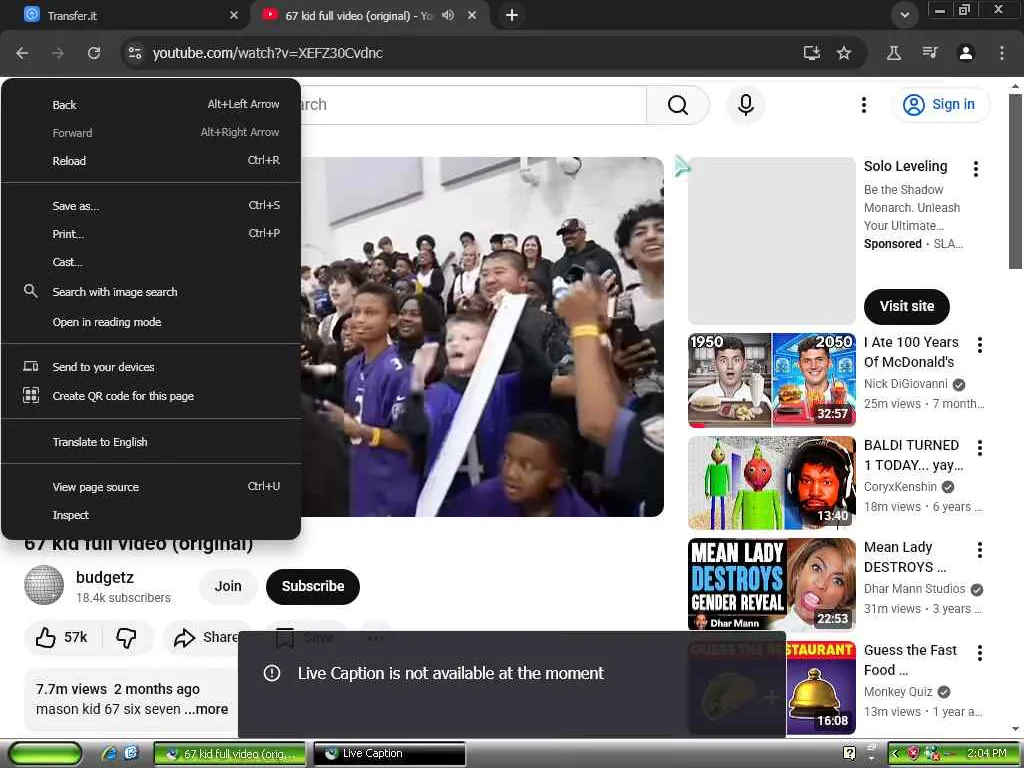1024x768 pixels.
Task: Open site information icon in address bar
Action: pyautogui.click(x=135, y=53)
